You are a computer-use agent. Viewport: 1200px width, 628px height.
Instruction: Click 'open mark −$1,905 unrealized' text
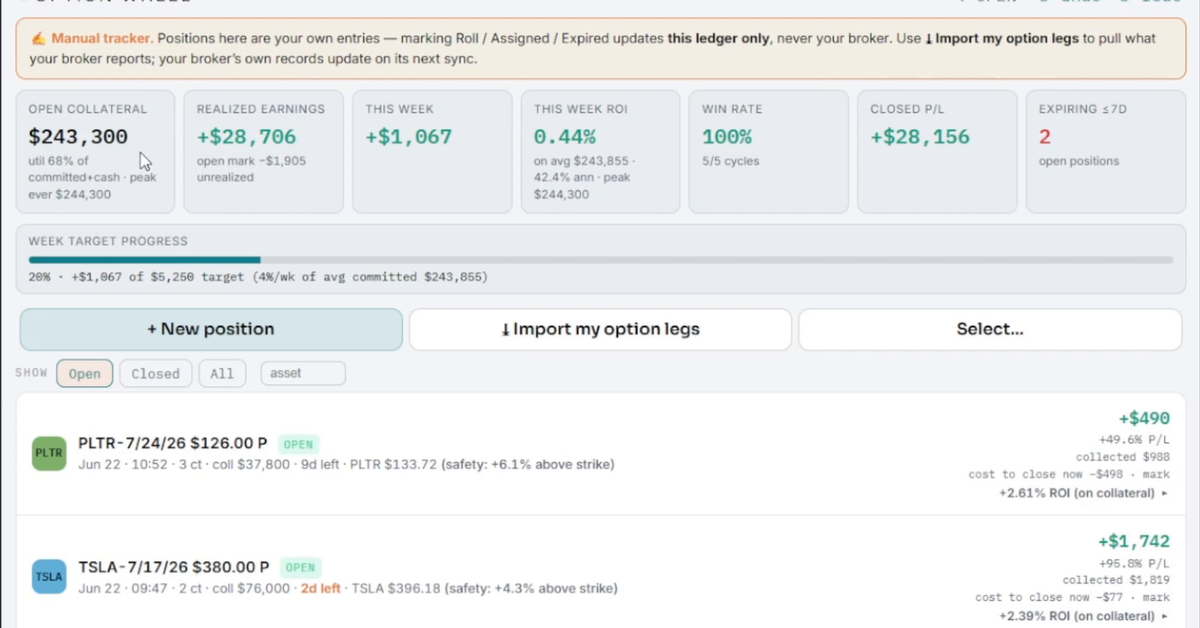251,169
